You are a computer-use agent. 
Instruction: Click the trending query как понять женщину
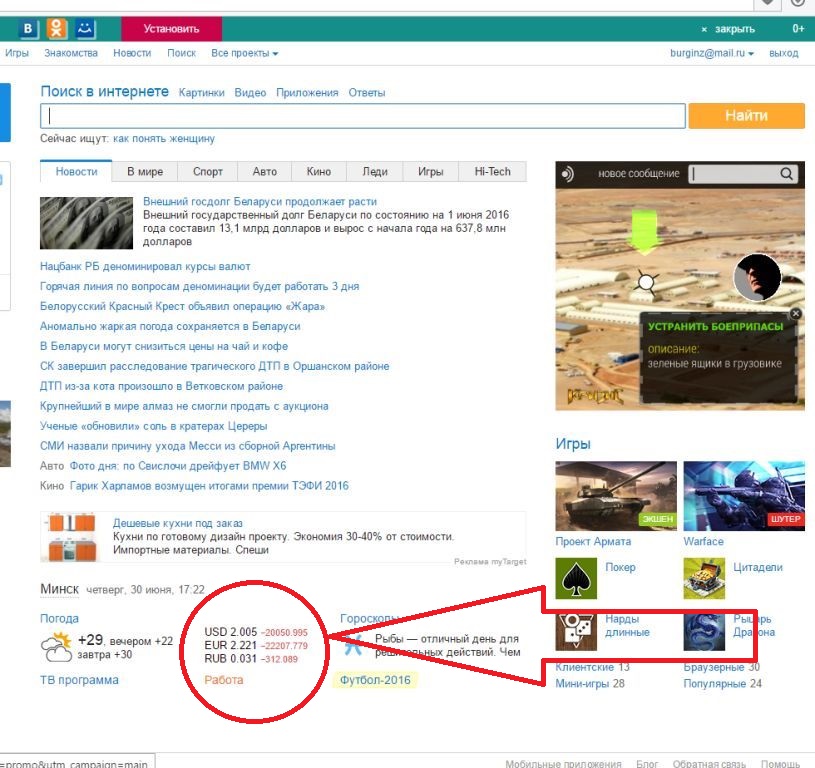click(x=164, y=139)
